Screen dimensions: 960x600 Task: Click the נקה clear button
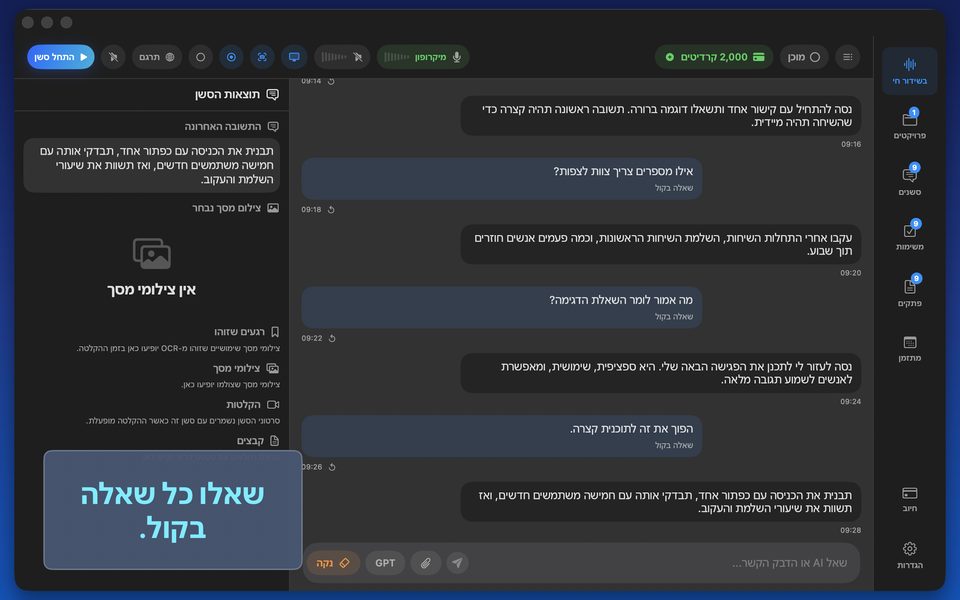[x=333, y=563]
